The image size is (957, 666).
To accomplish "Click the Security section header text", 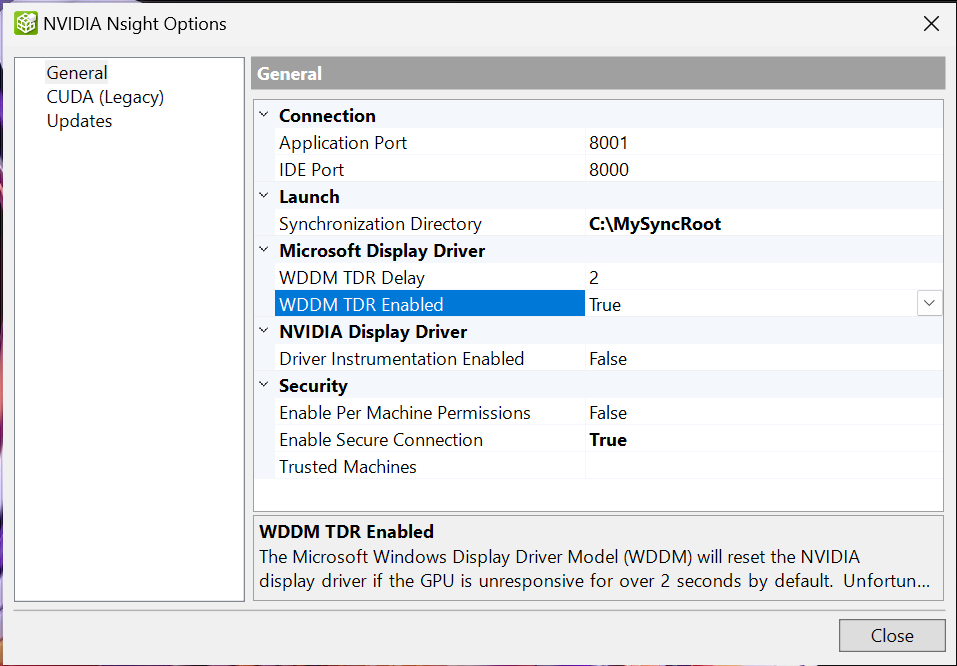I will click(x=313, y=385).
